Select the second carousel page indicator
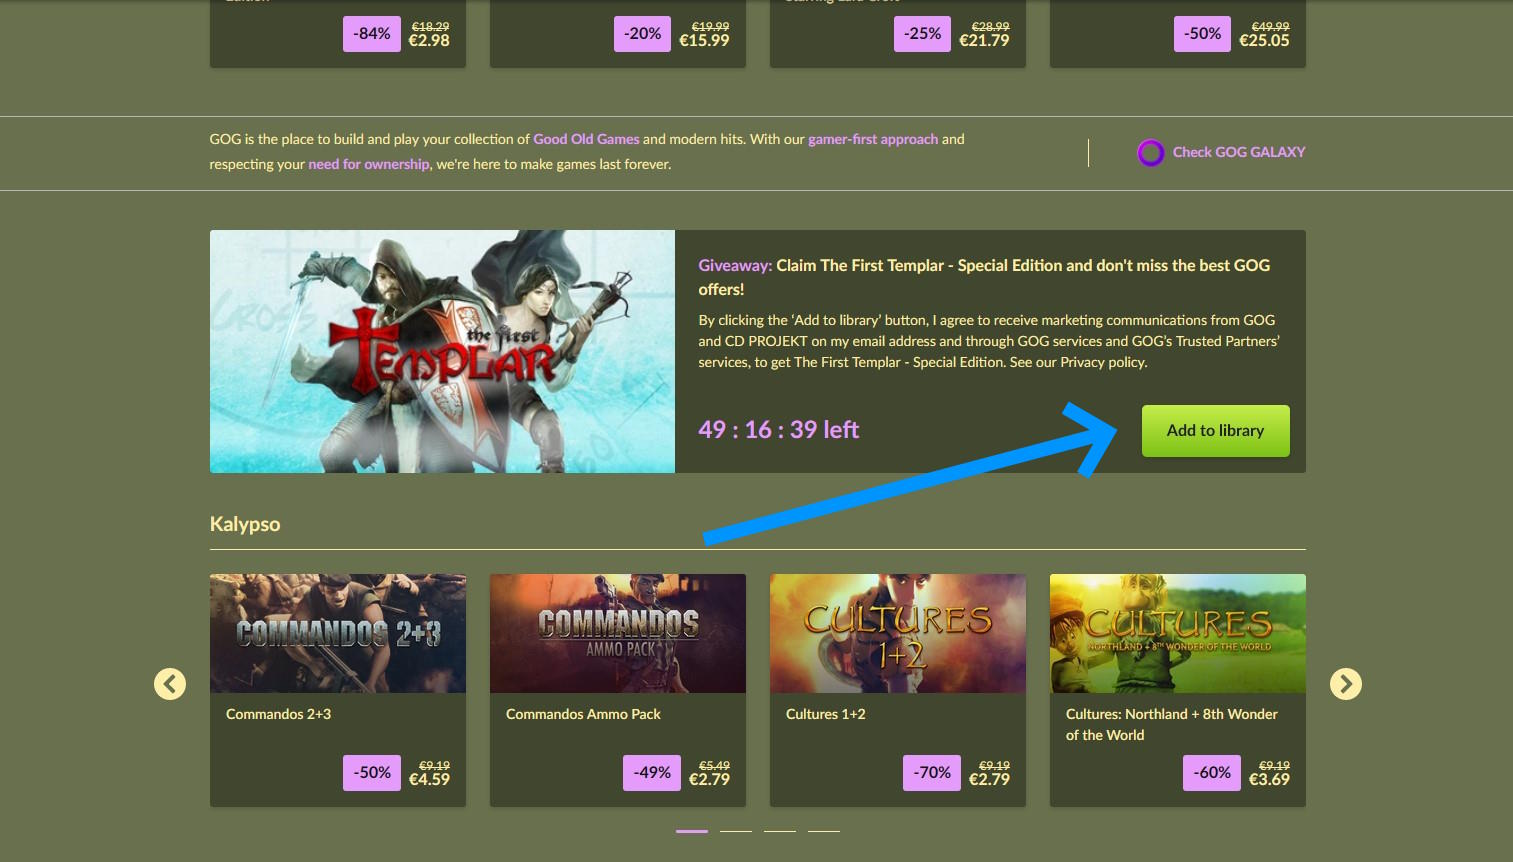The width and height of the screenshot is (1513, 862). [x=736, y=831]
